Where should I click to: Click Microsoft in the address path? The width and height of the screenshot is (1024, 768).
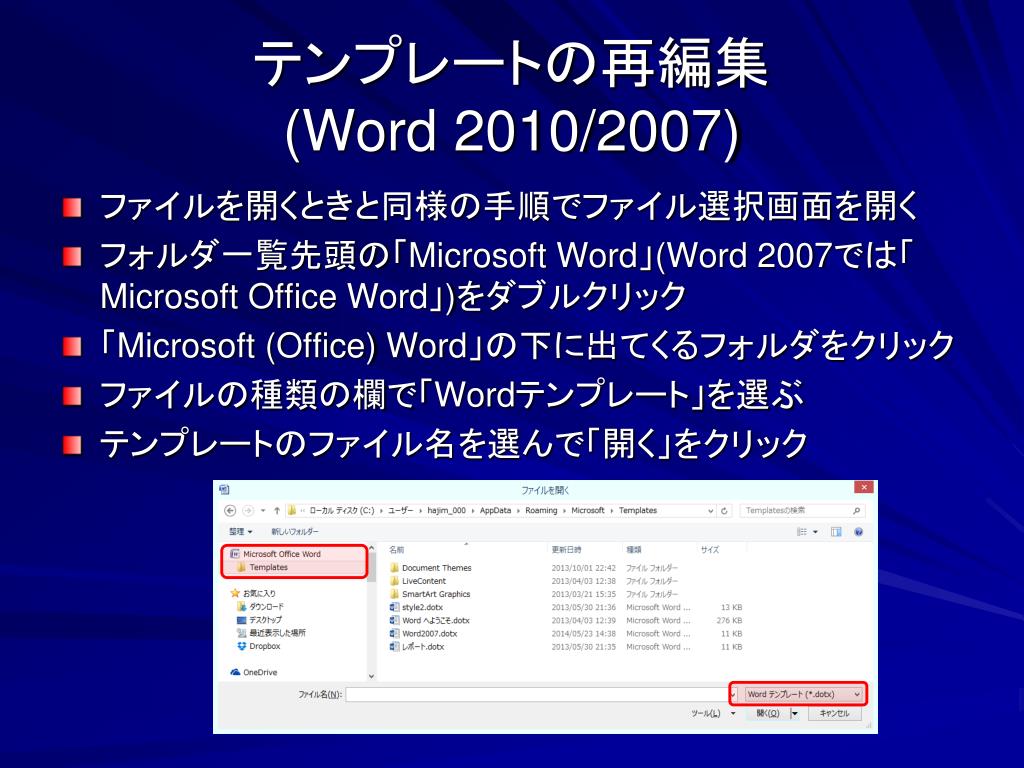[588, 511]
